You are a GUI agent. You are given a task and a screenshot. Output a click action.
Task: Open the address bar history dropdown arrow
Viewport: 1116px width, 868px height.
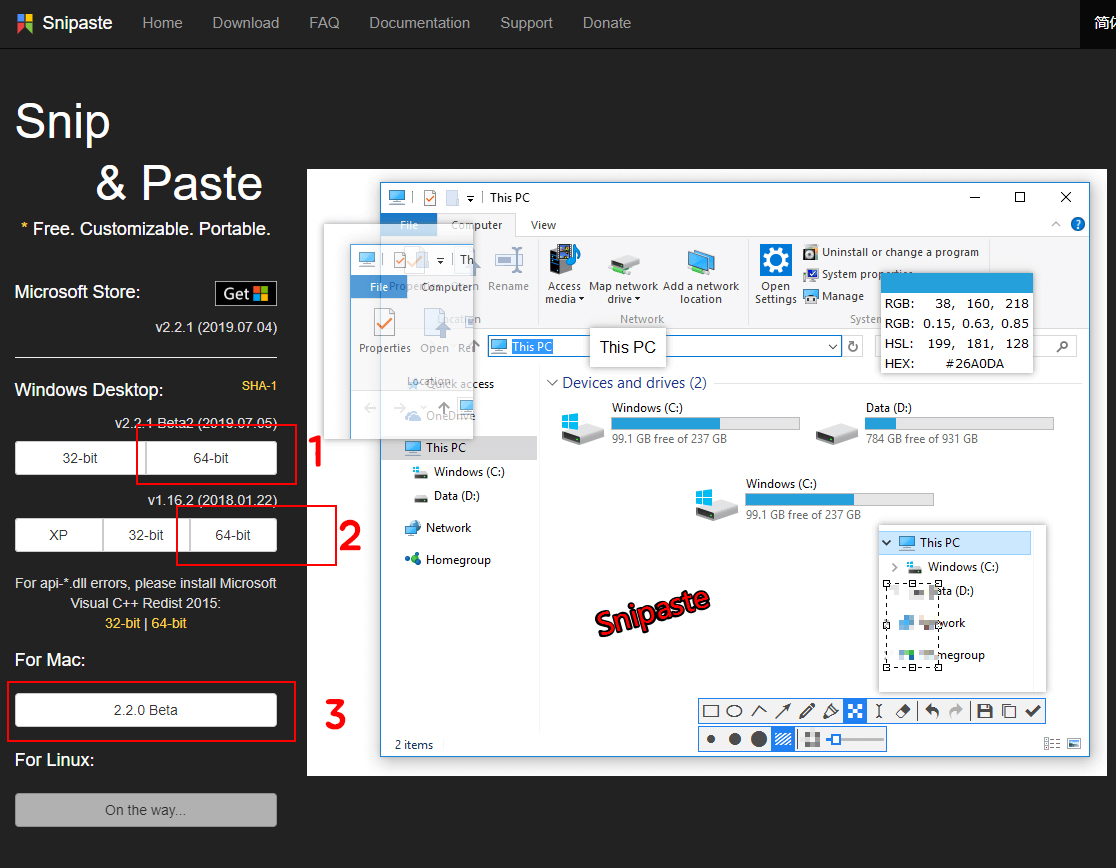click(x=833, y=346)
